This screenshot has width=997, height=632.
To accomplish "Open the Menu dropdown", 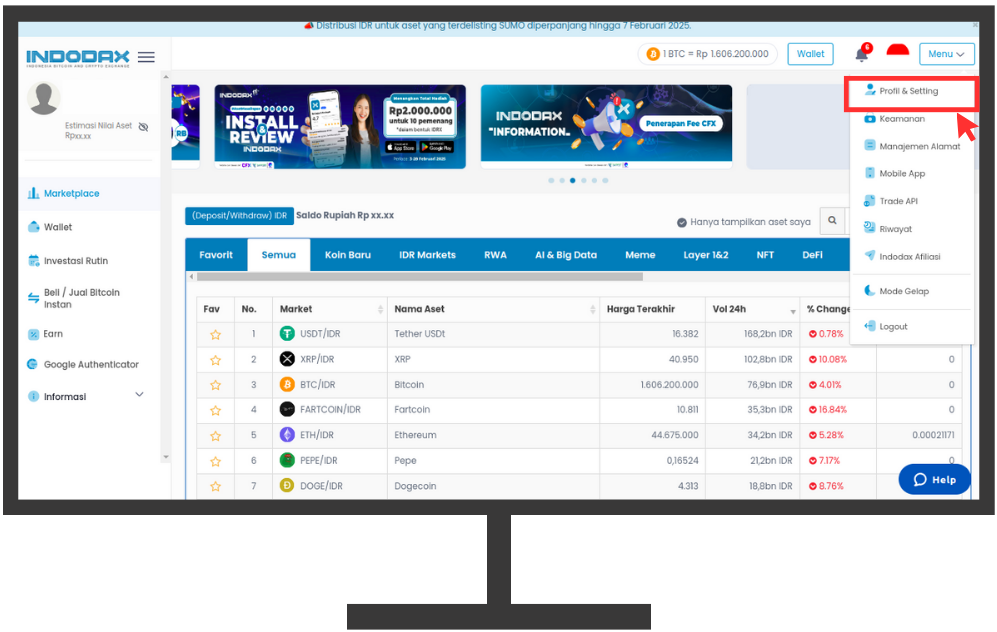I will pos(946,54).
